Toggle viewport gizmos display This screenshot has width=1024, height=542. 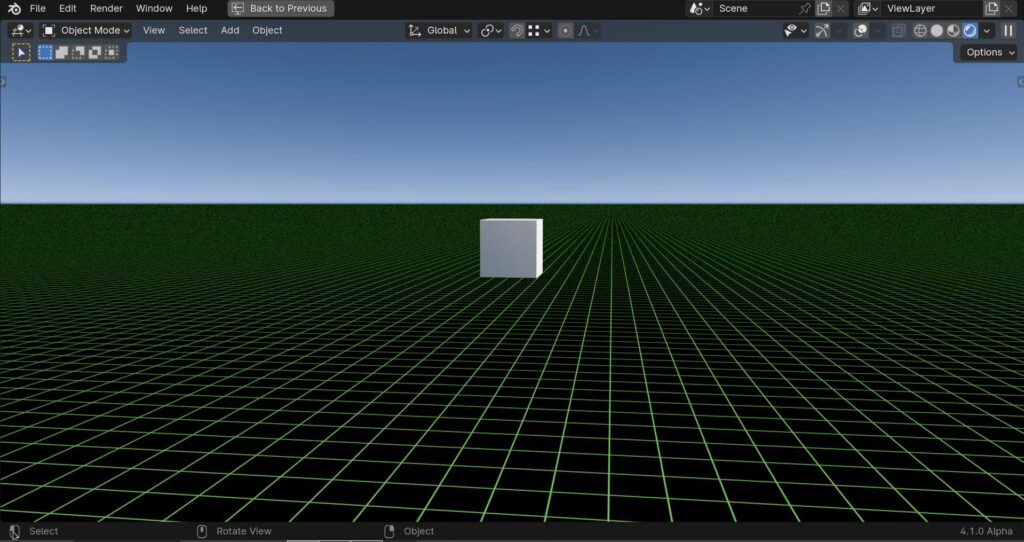822,31
